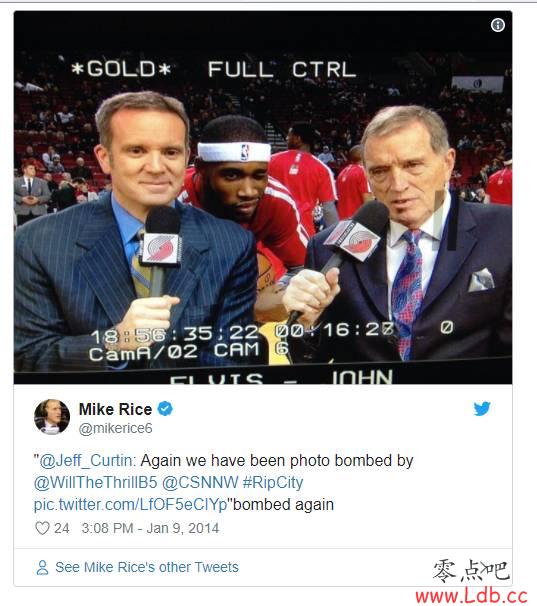Open the @CSNNW mention
537x606 pixels.
tap(200, 483)
